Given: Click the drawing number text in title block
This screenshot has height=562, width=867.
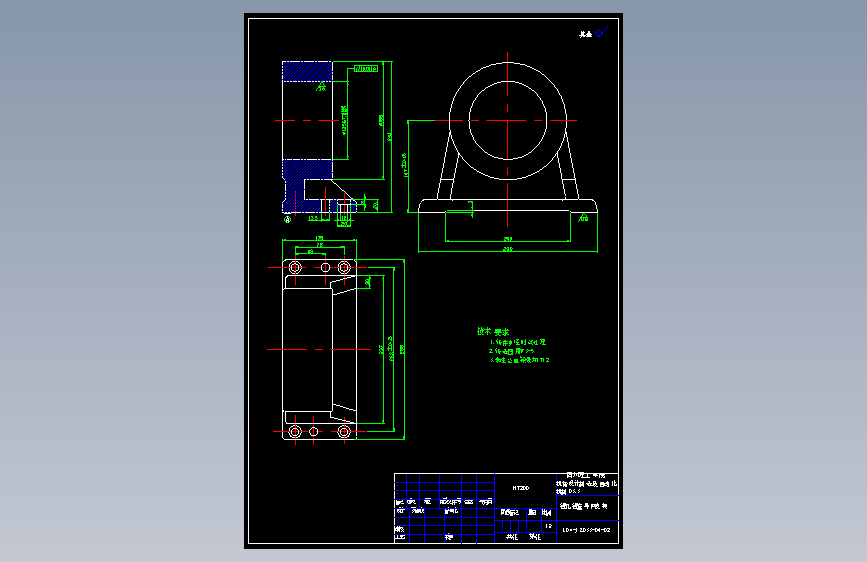Looking at the screenshot, I should point(587,530).
